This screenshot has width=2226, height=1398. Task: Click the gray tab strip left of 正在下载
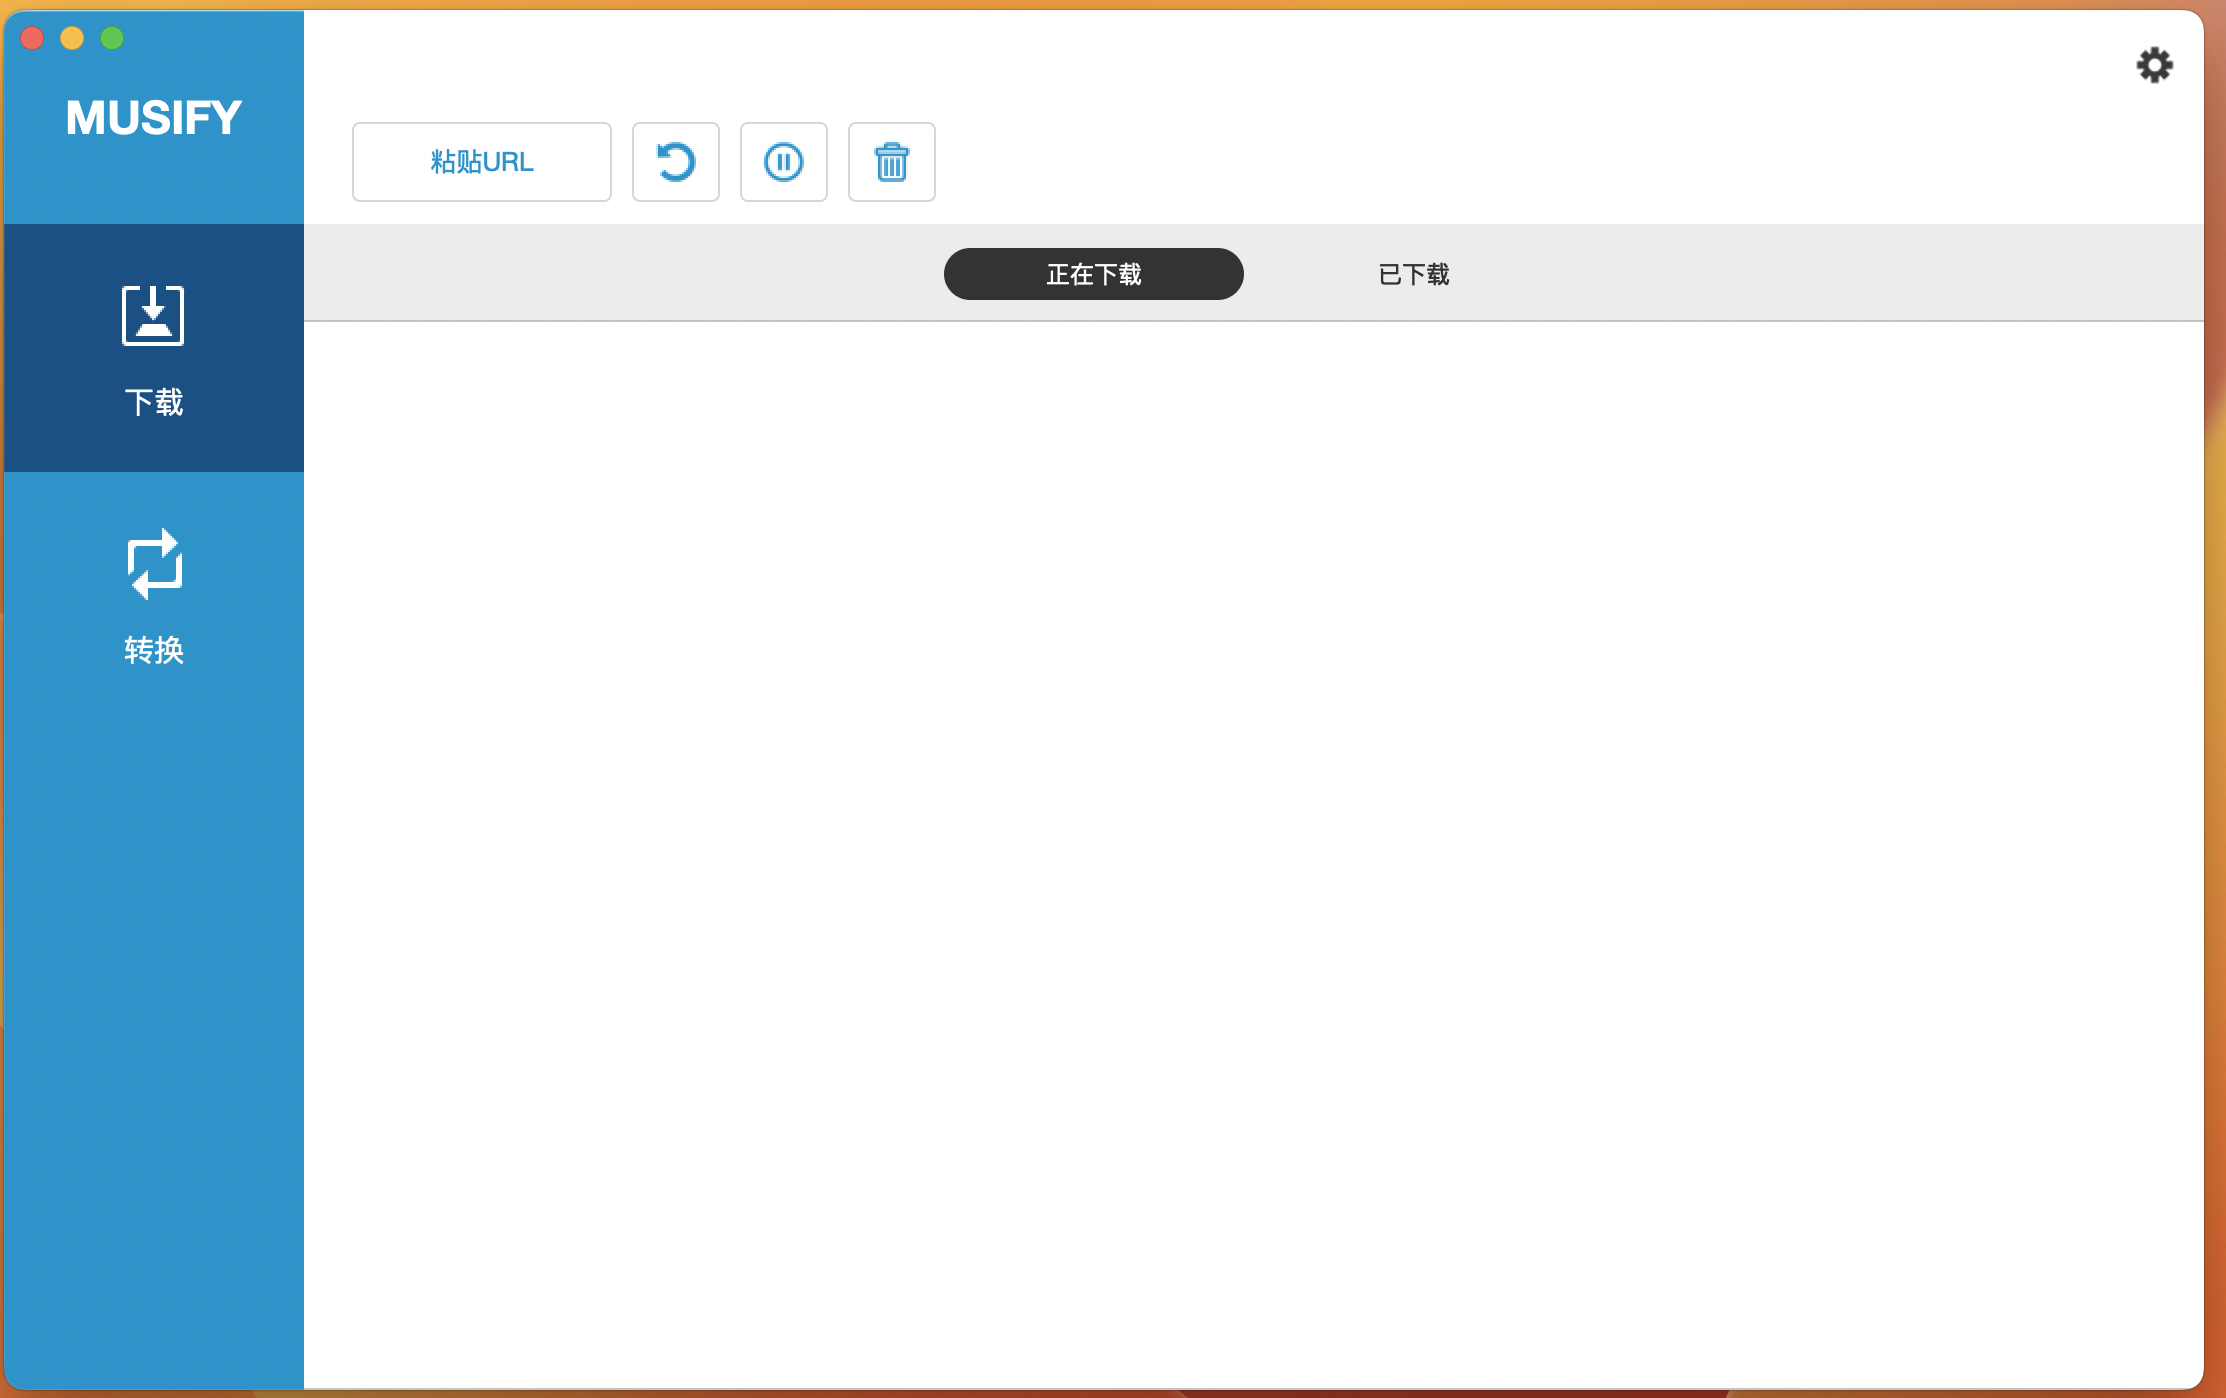620,274
